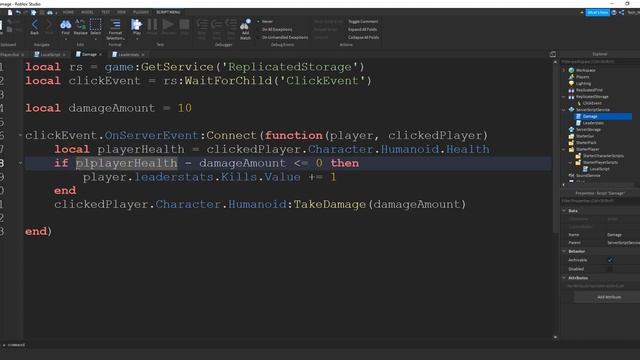Collapse the Attributes section in Properties
This screenshot has height=360, width=640.
[564, 278]
